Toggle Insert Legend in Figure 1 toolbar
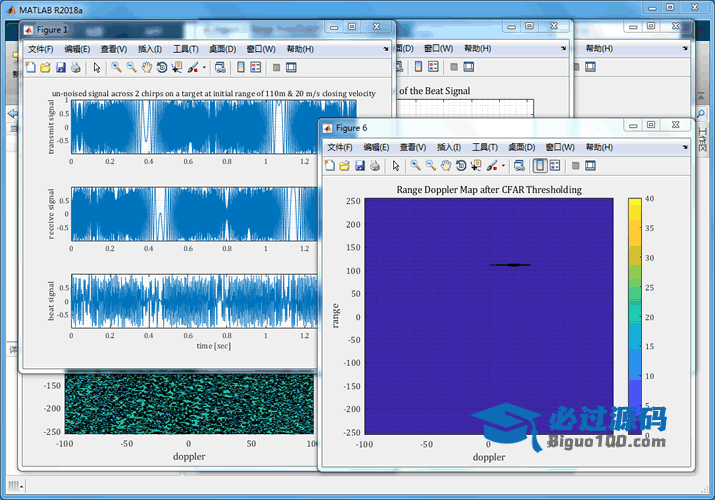Image resolution: width=715 pixels, height=500 pixels. coord(256,67)
